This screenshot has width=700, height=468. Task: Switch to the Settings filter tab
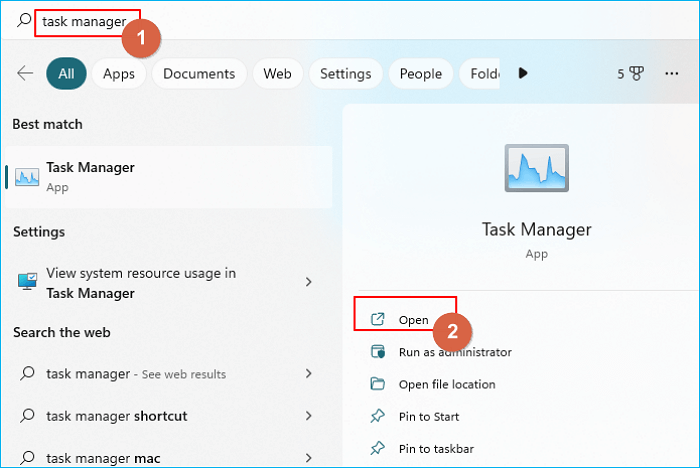pos(346,74)
